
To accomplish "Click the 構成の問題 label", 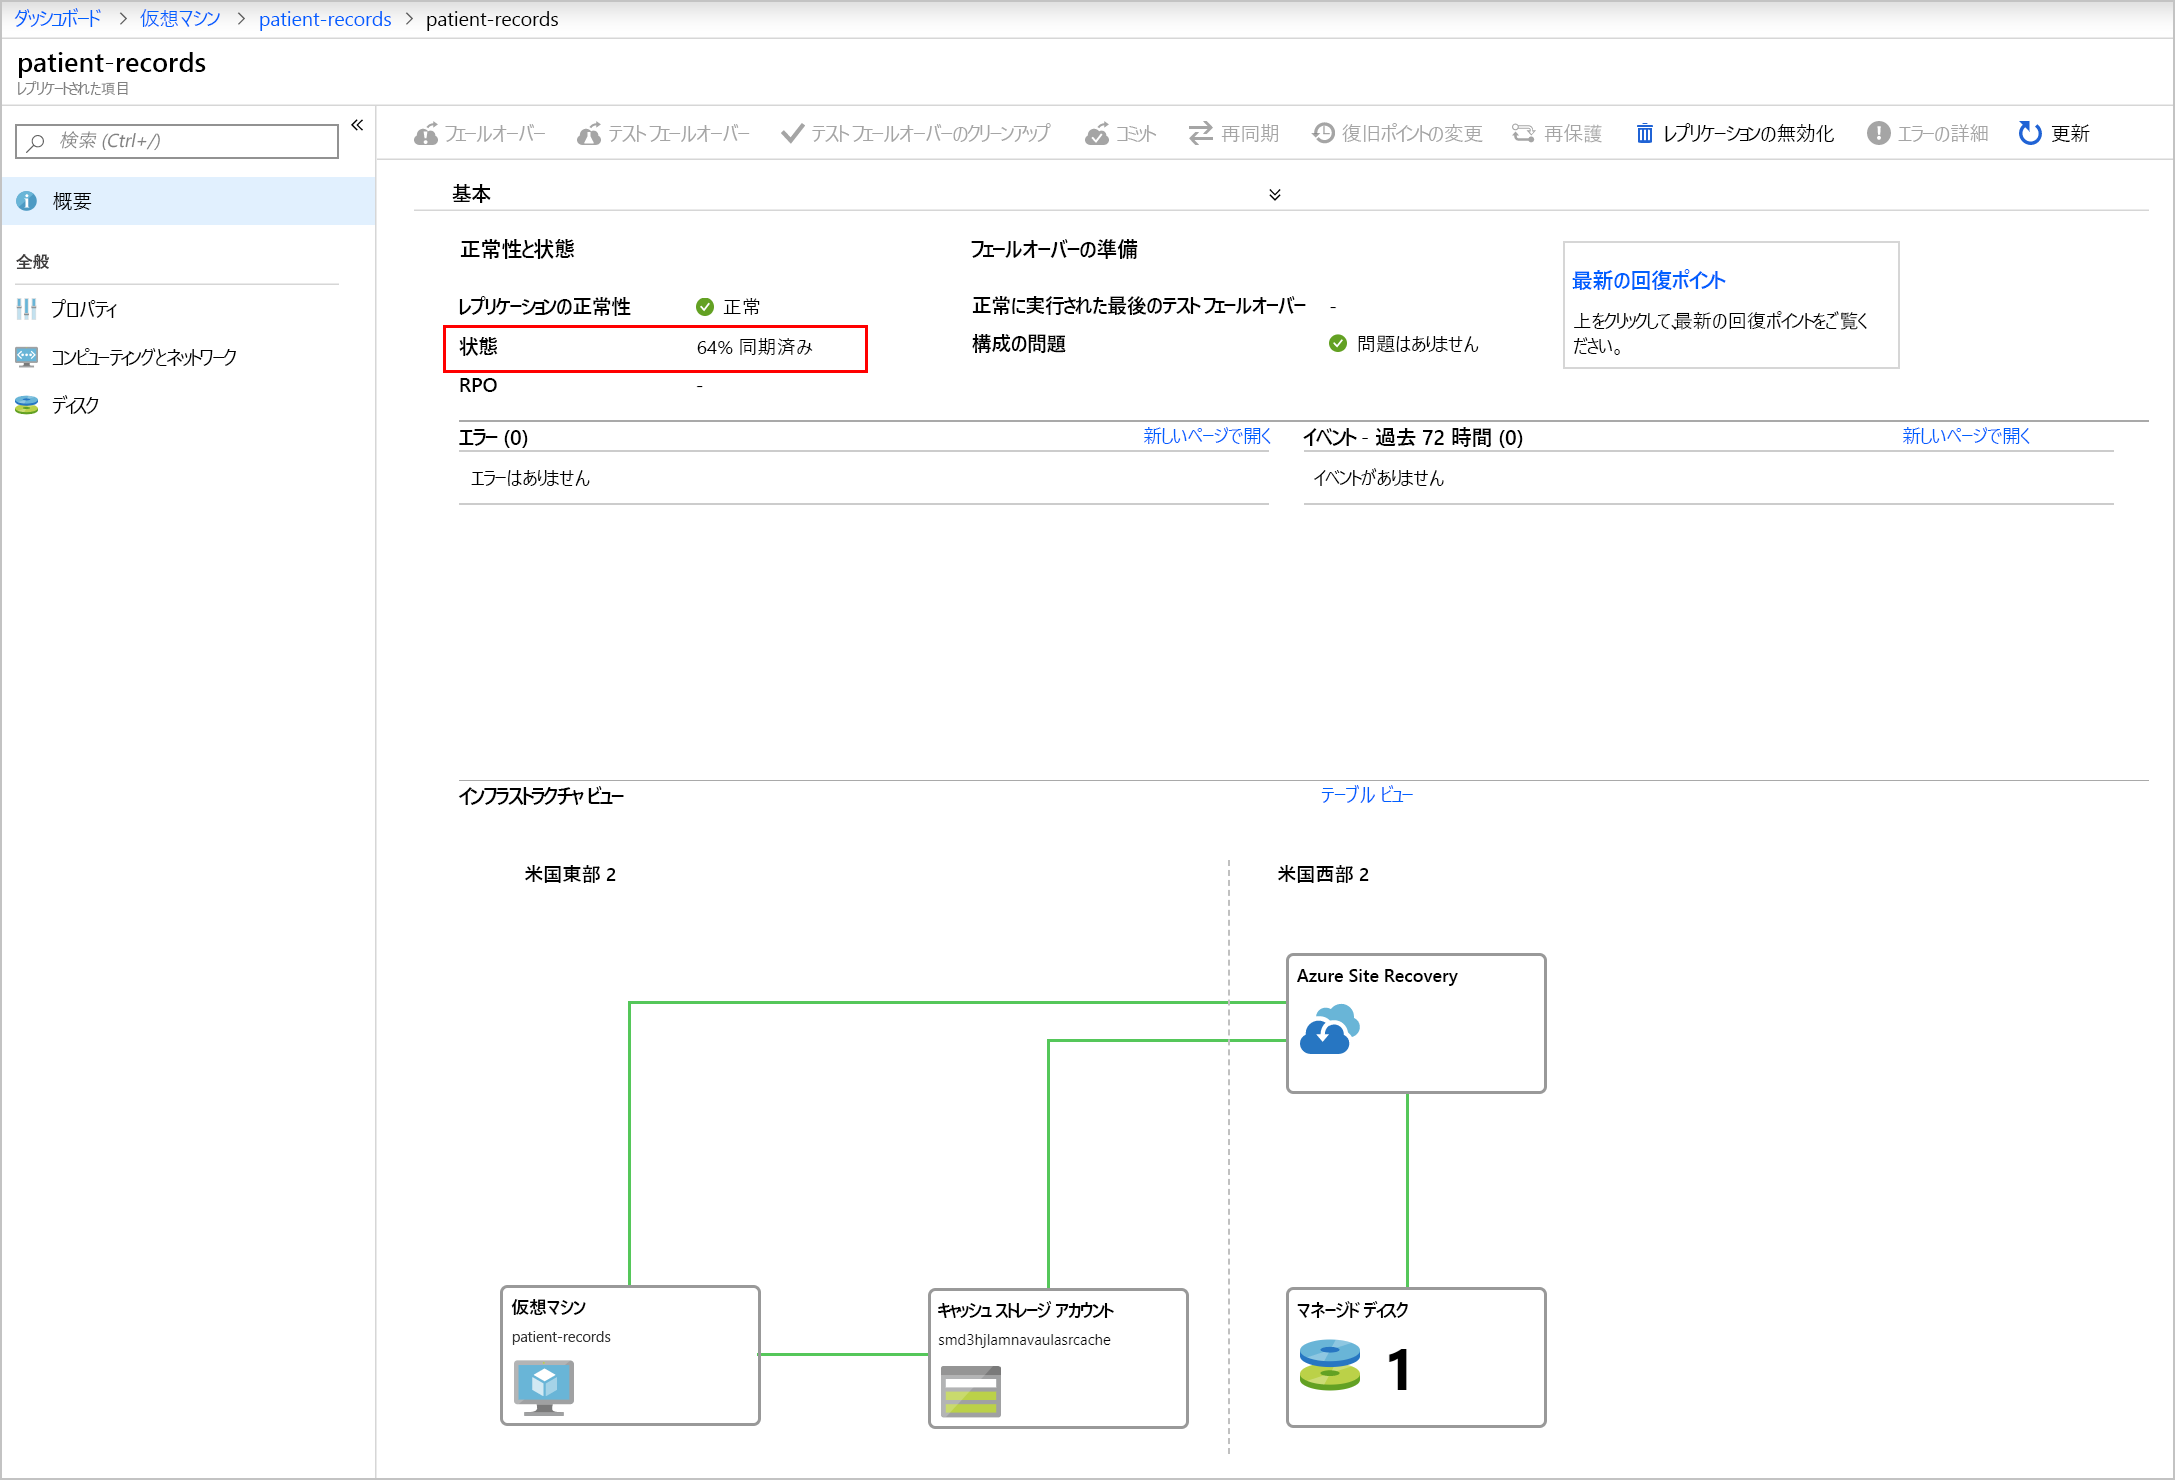I will tap(1019, 344).
